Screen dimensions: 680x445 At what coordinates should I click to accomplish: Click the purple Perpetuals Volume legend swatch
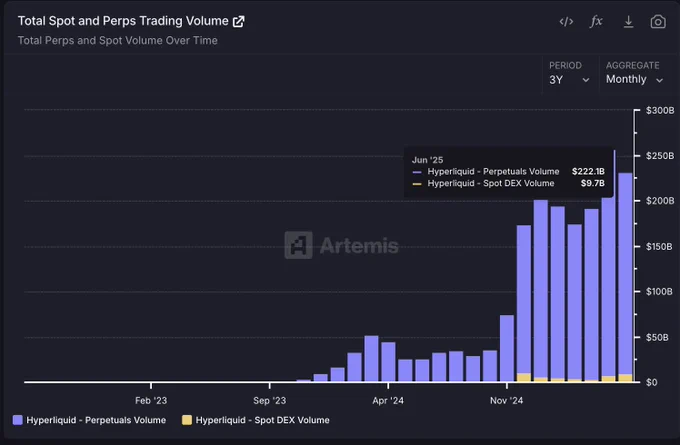point(18,420)
